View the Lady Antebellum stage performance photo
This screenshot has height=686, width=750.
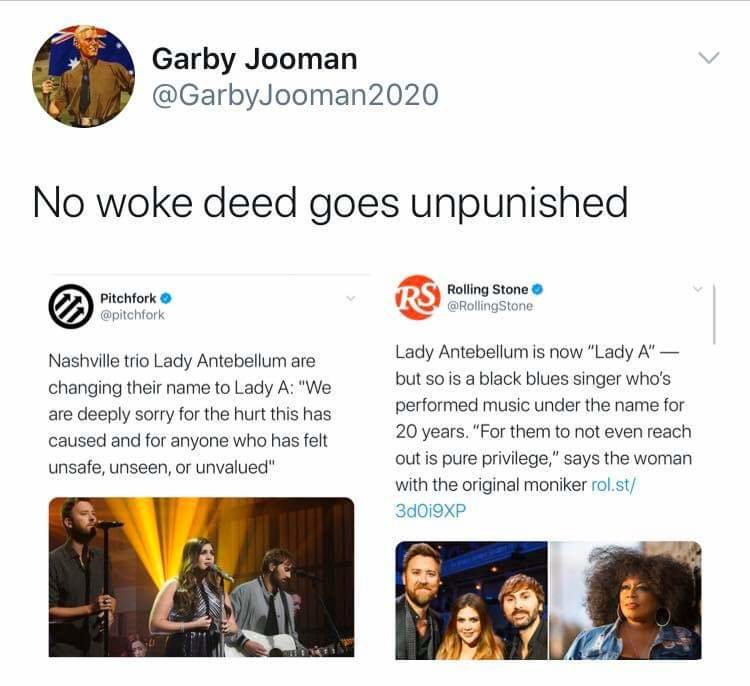tap(201, 577)
